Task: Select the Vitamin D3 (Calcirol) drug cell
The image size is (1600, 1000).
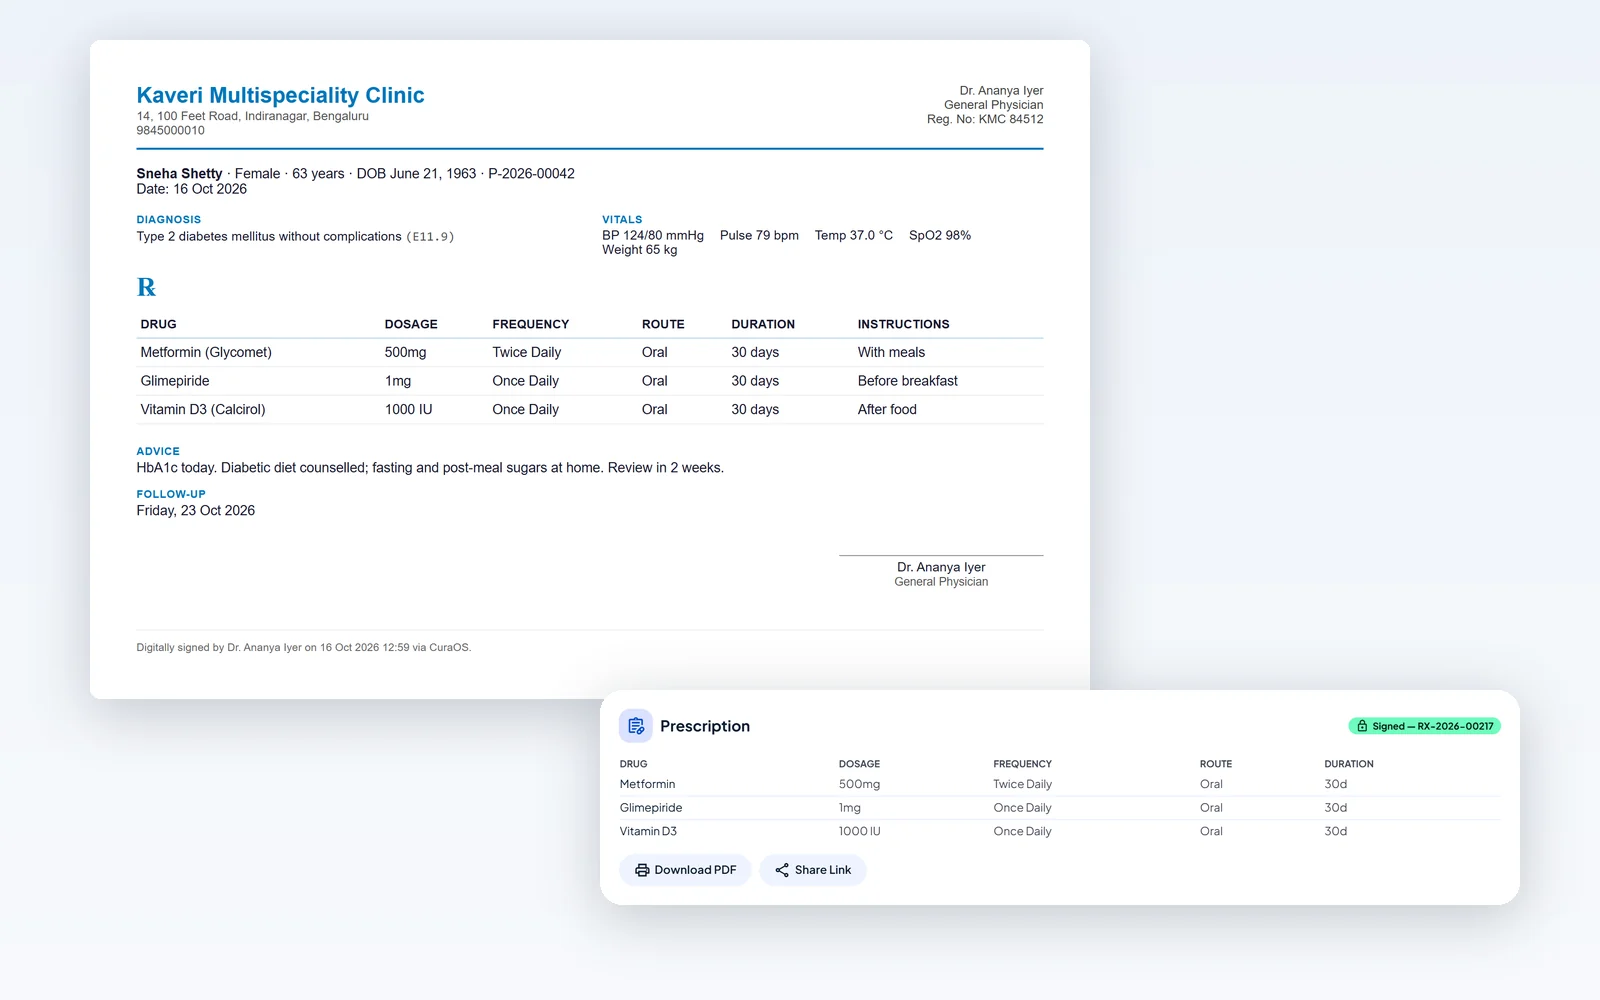Action: pos(203,409)
